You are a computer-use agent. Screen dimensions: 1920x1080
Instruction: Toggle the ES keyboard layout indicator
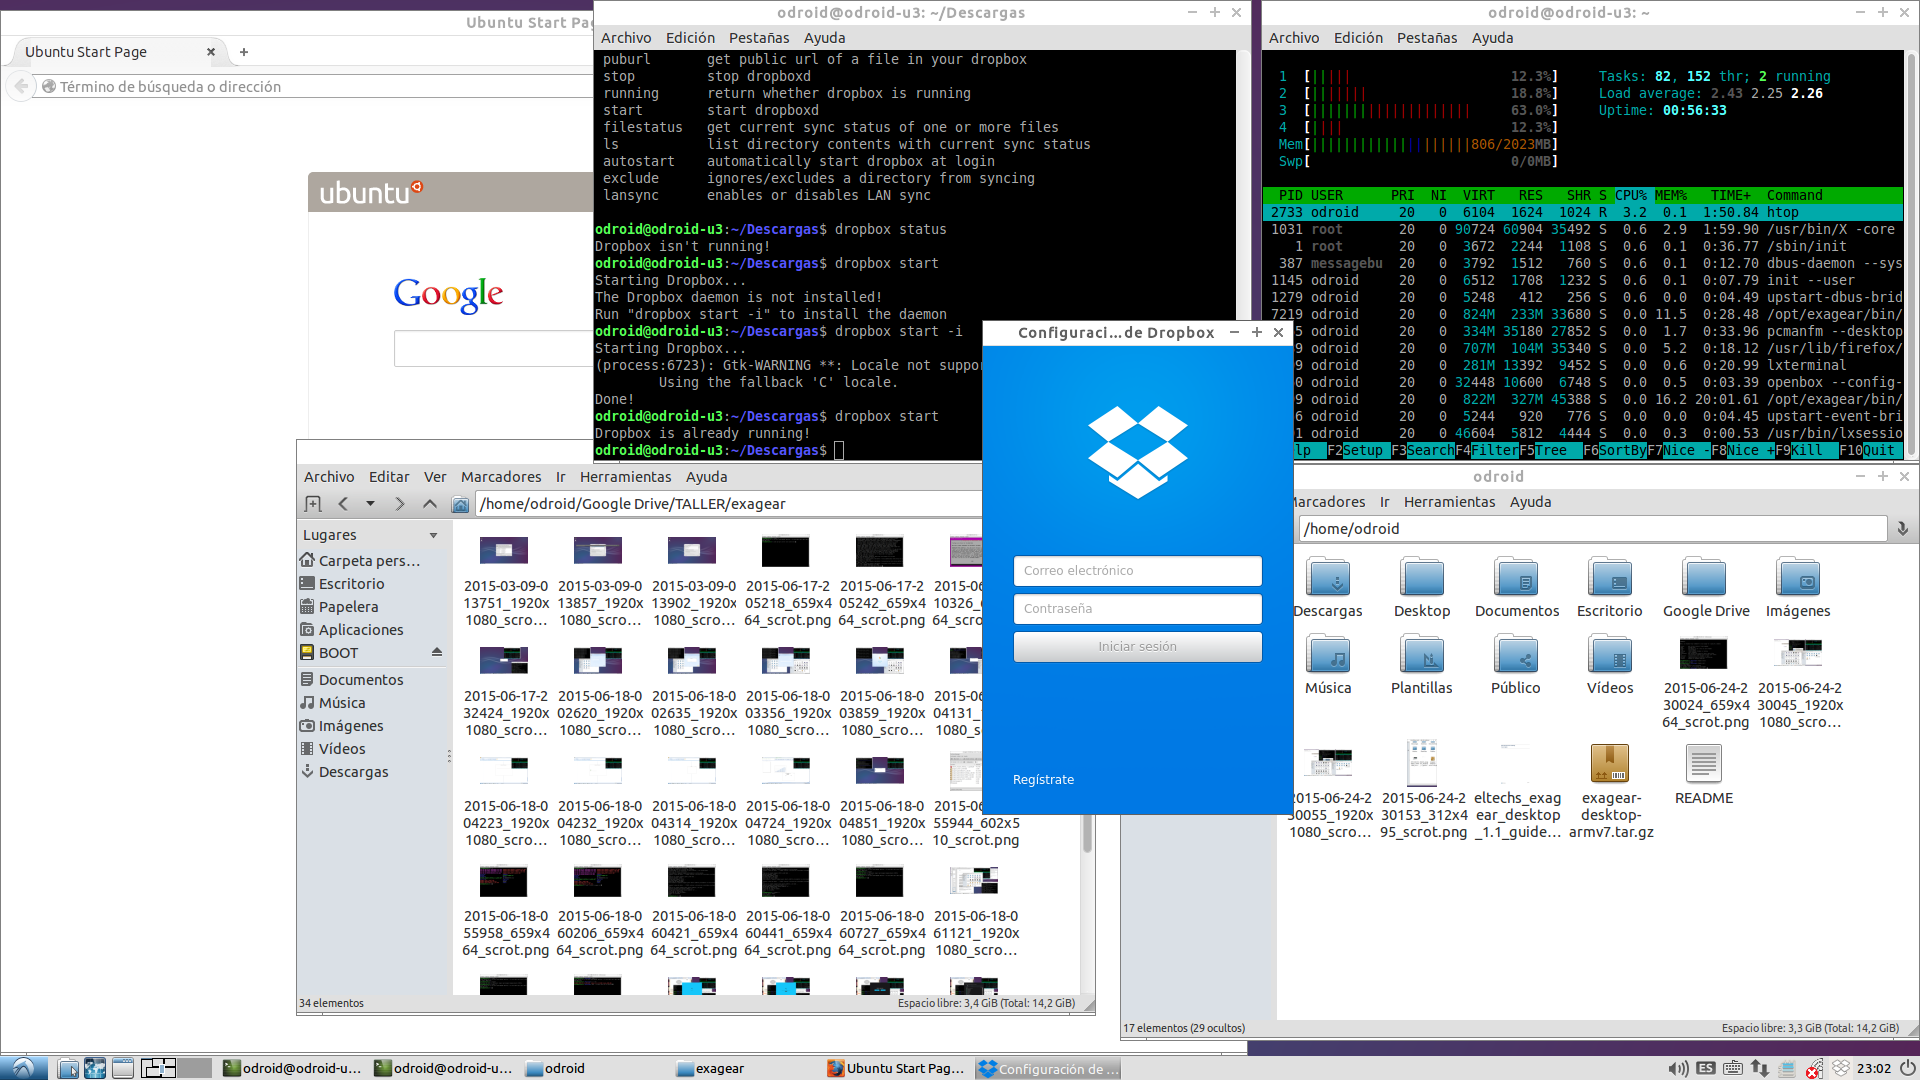point(1706,1068)
